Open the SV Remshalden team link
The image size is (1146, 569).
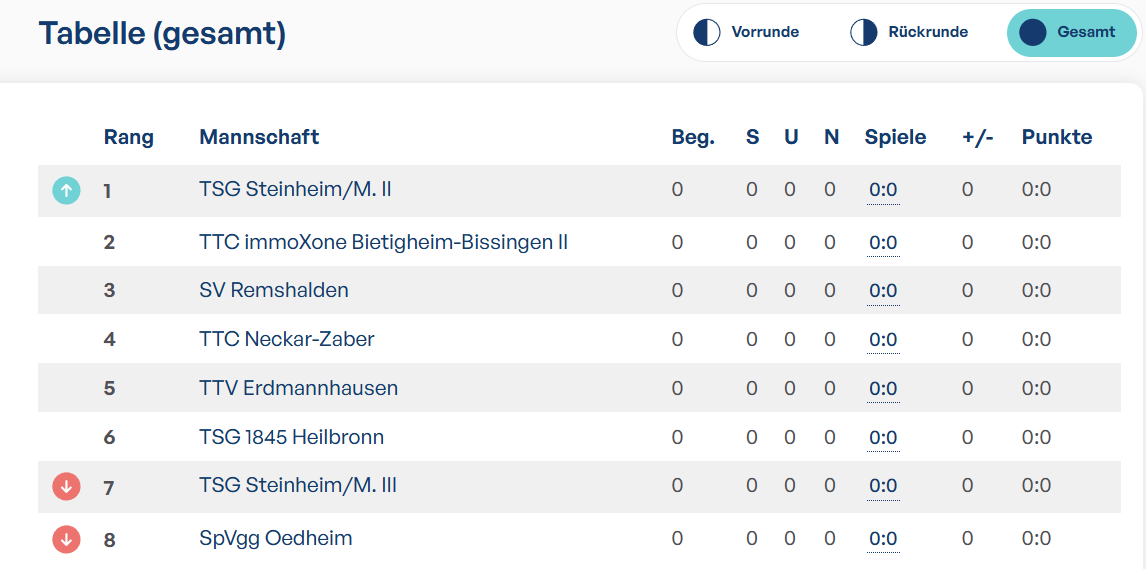pyautogui.click(x=274, y=290)
